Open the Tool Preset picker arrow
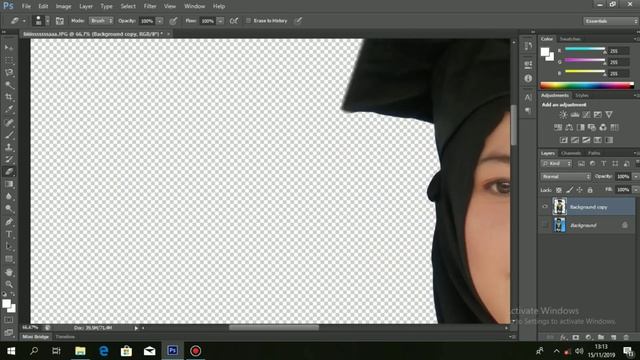The width and height of the screenshot is (640, 360). [x=24, y=21]
